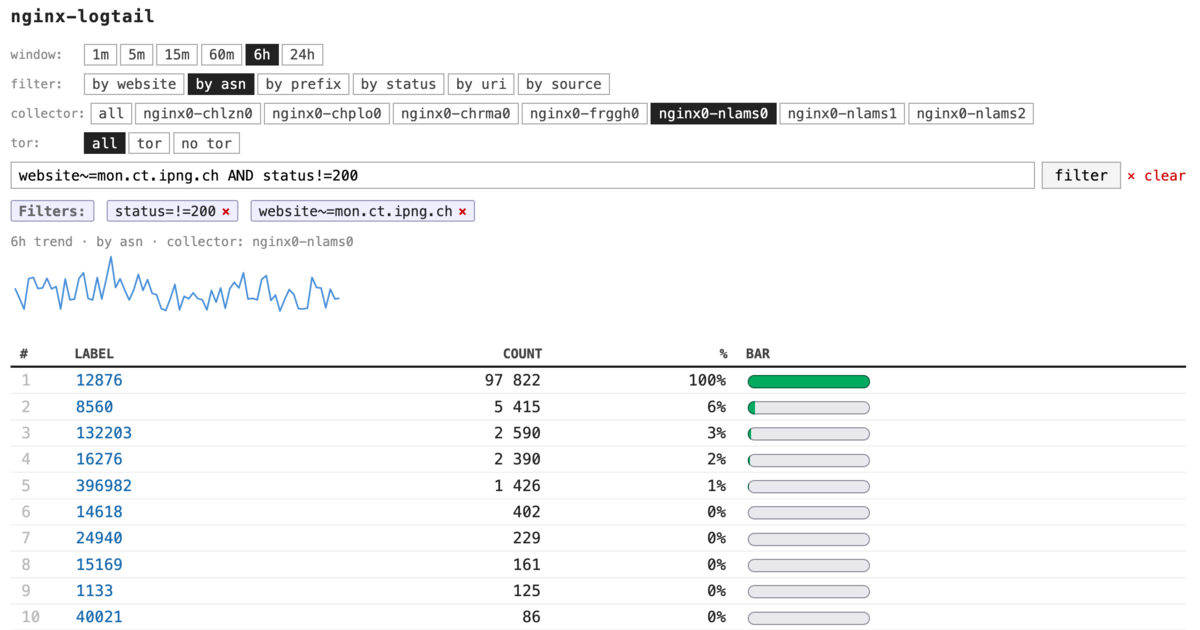
Task: Click the 6% bar for ASN 8560
Action: click(809, 407)
